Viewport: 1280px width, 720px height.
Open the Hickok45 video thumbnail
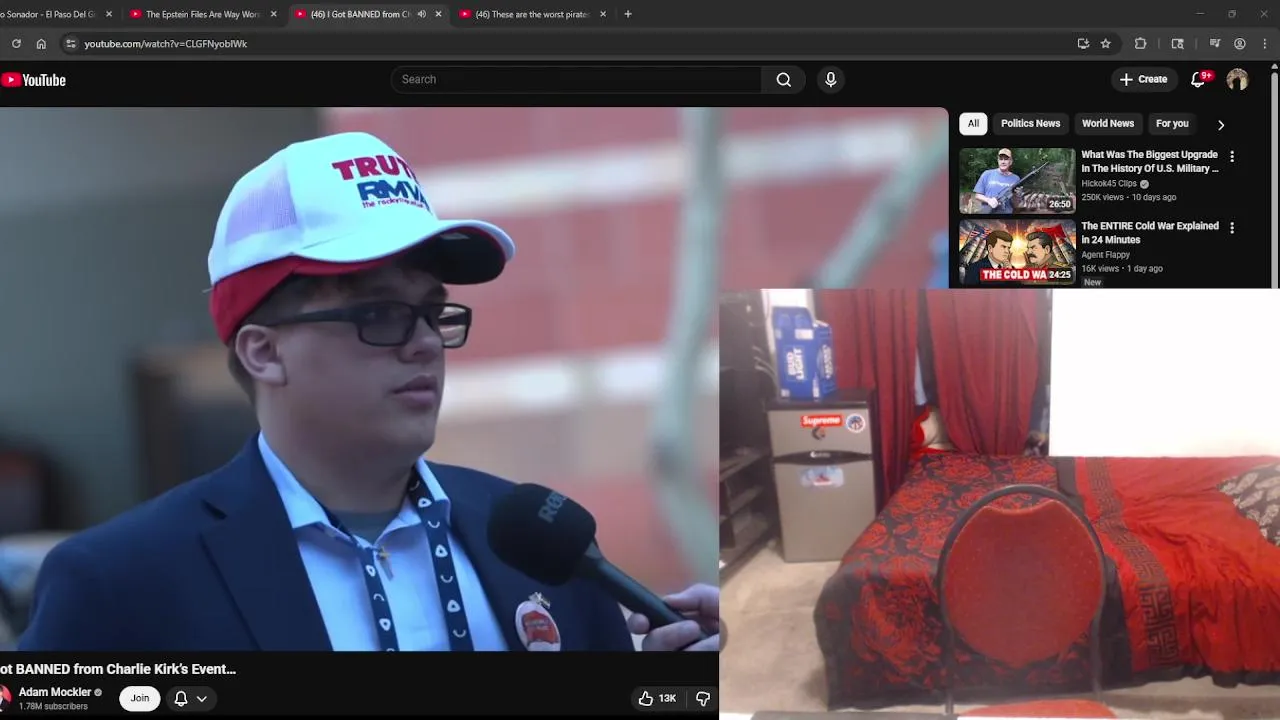(x=1017, y=181)
